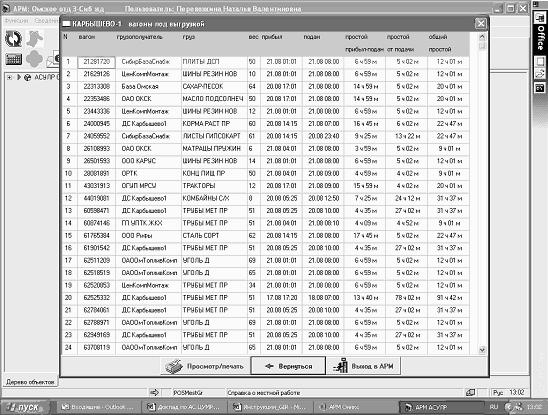
Task: Click the ПЛИТЫ ДСП cargo cell
Action: coord(214,62)
